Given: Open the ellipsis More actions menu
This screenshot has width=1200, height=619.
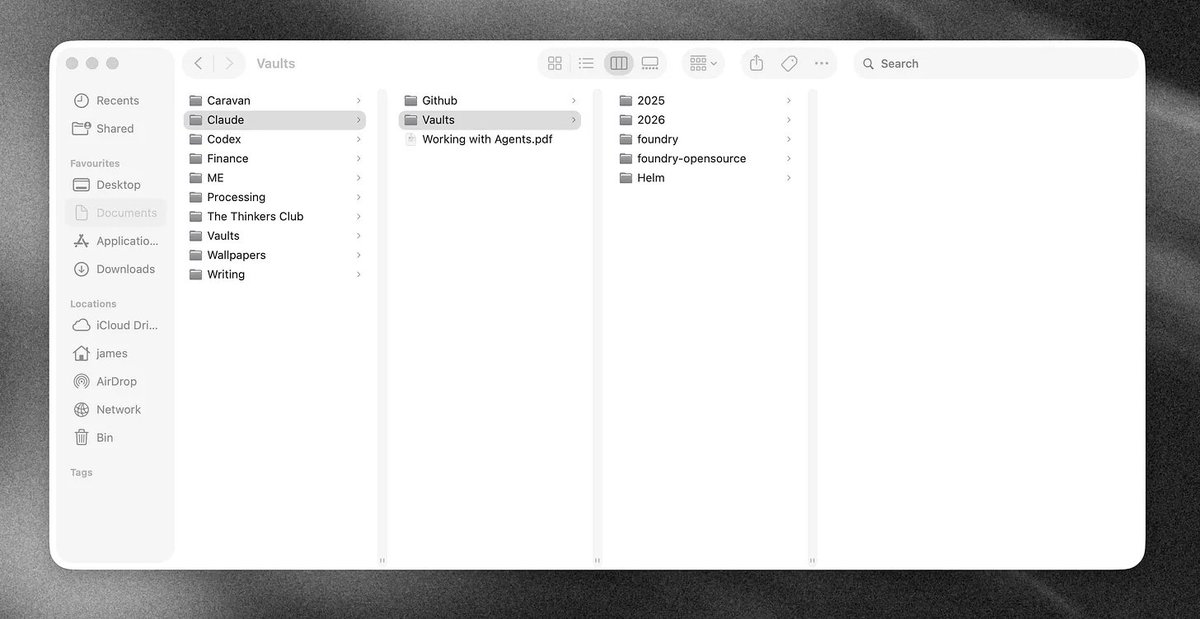Looking at the screenshot, I should click(821, 63).
